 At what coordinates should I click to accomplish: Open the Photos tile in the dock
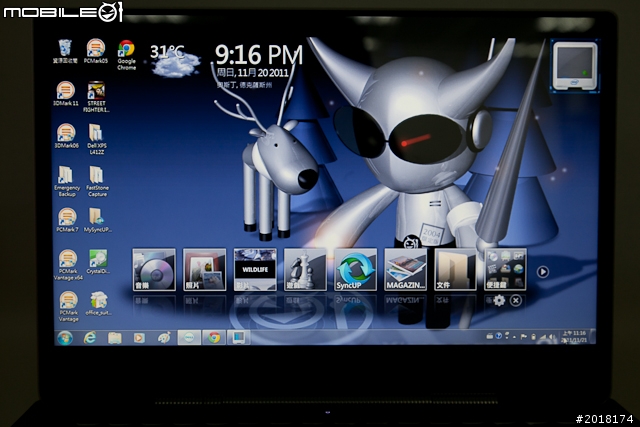[204, 269]
